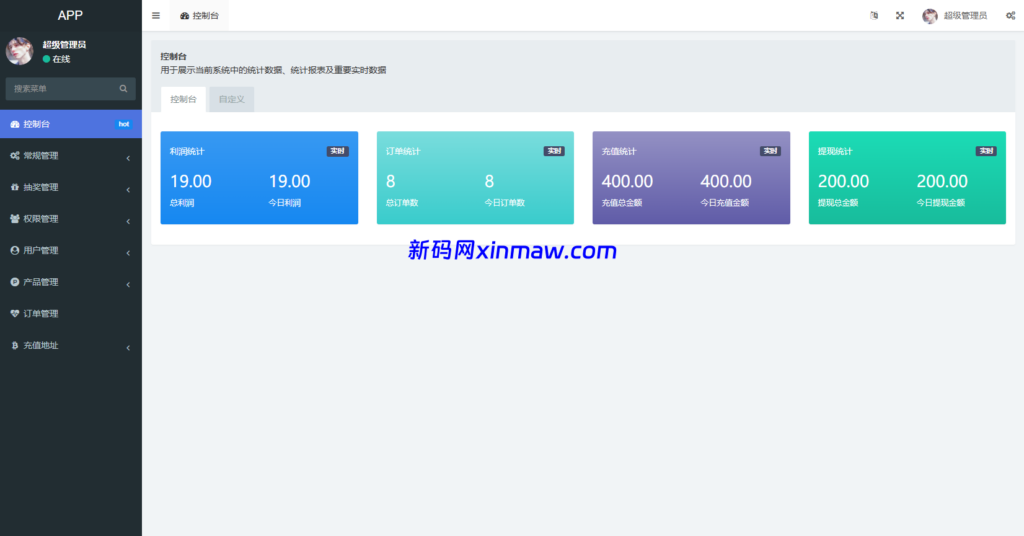Expand the 权限管理 submenu arrow

pos(128,221)
